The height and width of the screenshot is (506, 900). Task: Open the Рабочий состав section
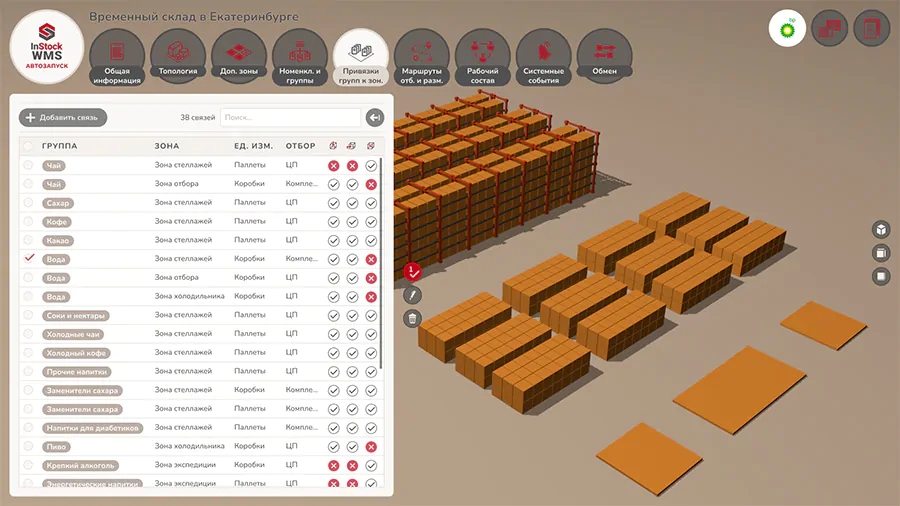click(x=483, y=56)
